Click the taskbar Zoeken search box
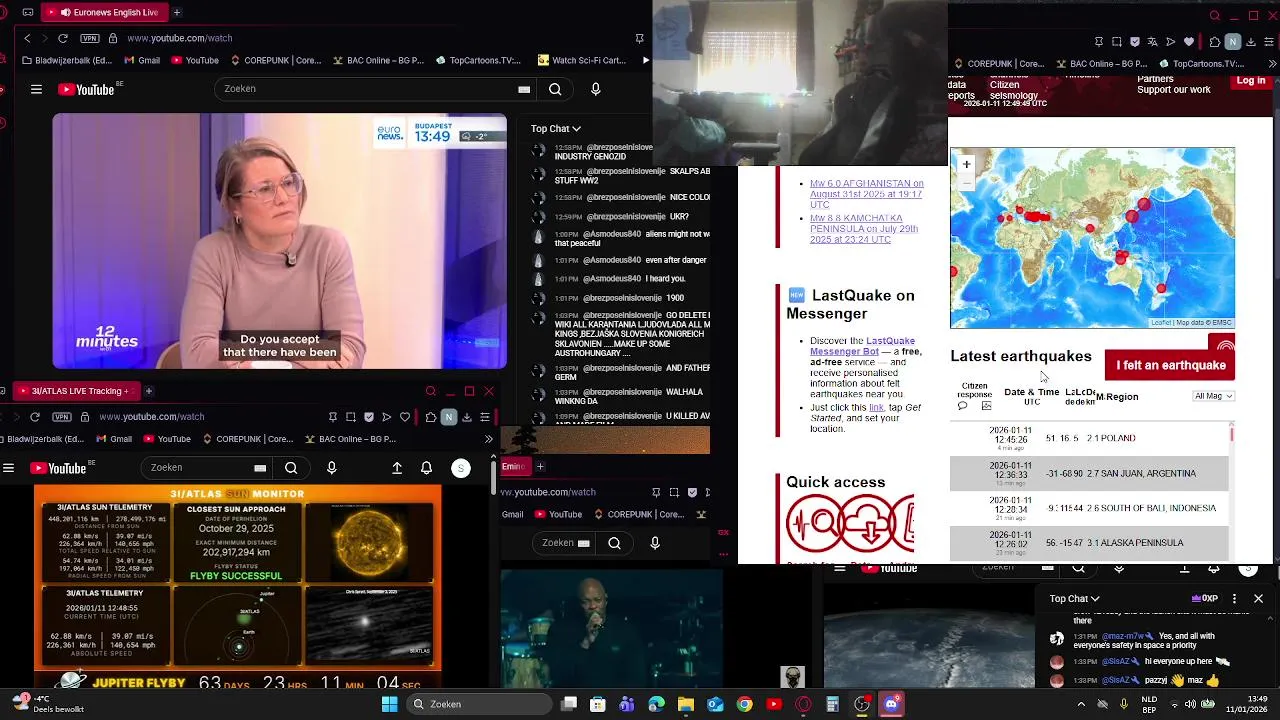This screenshot has height=720, width=1280. tap(479, 704)
